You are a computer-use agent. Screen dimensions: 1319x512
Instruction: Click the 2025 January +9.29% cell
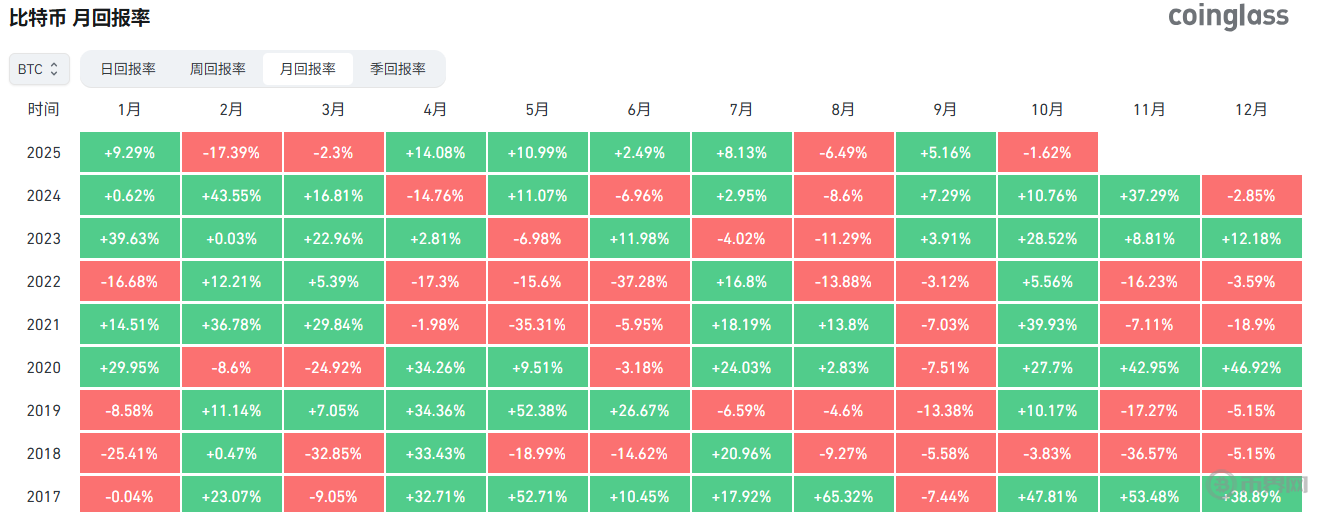(129, 153)
